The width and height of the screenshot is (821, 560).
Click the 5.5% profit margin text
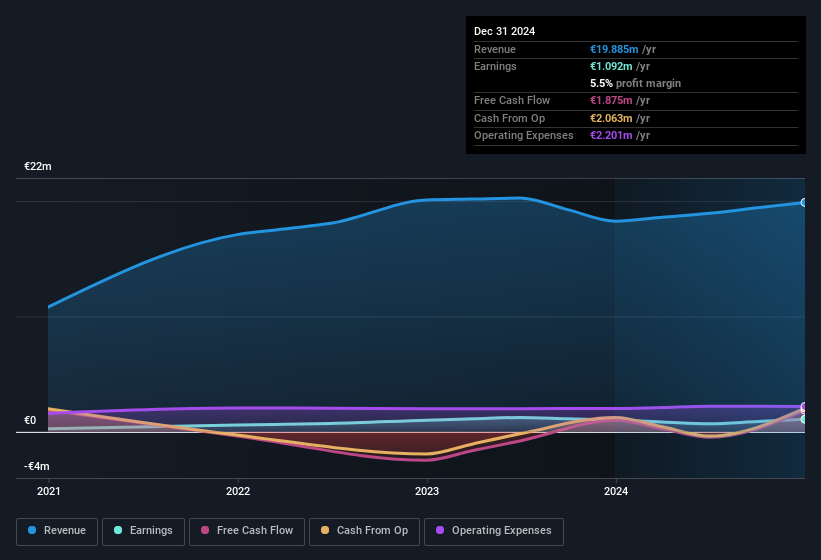point(636,84)
